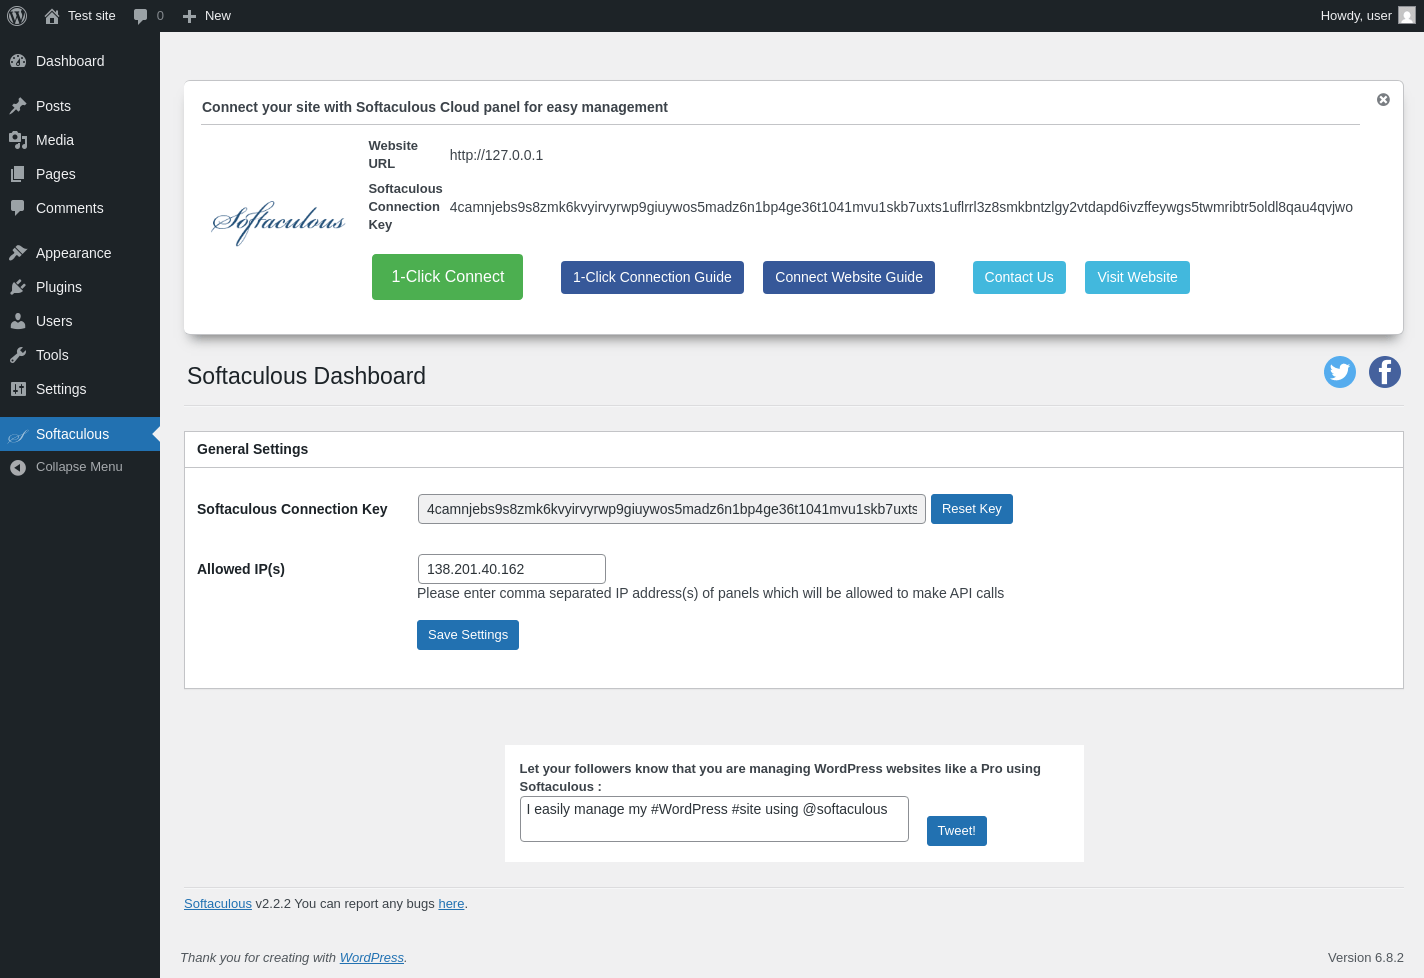Click Save Settings button
This screenshot has width=1424, height=978.
point(468,635)
